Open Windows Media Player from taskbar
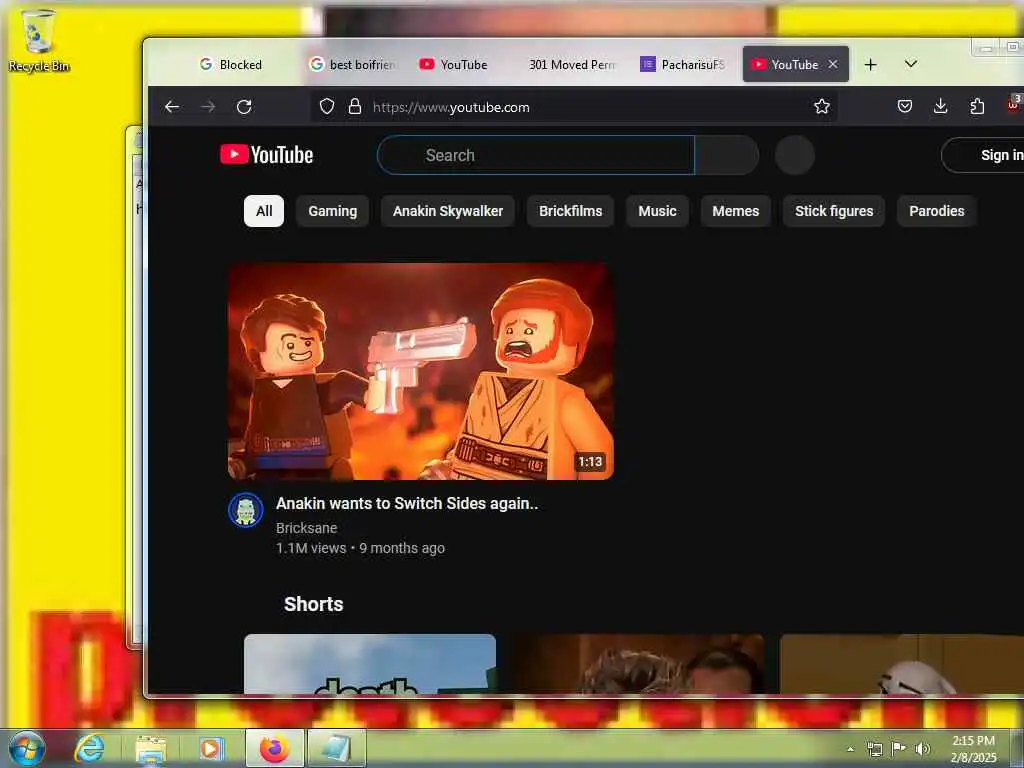The height and width of the screenshot is (768, 1024). [x=210, y=749]
